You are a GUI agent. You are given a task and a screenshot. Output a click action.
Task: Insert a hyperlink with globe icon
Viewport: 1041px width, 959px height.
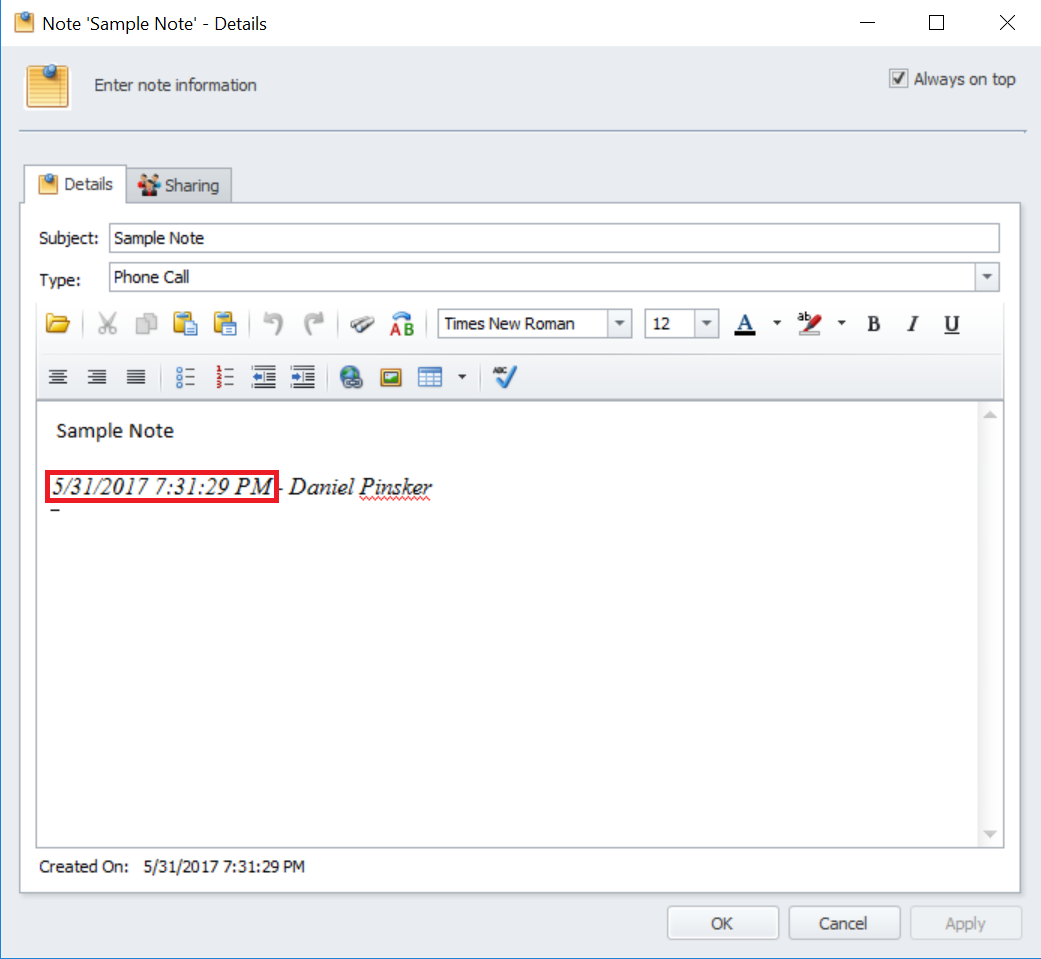(351, 377)
